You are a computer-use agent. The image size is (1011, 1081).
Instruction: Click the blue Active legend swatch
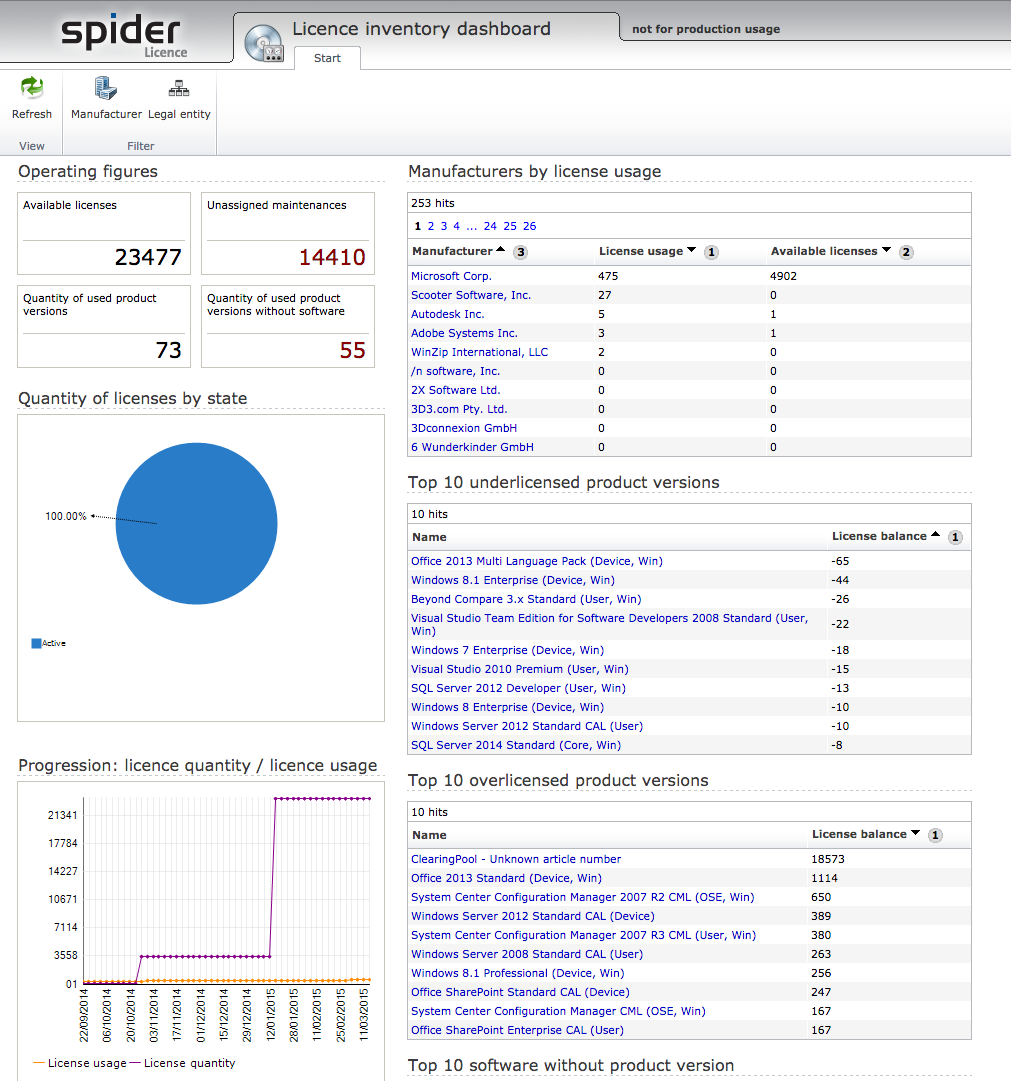pyautogui.click(x=36, y=643)
